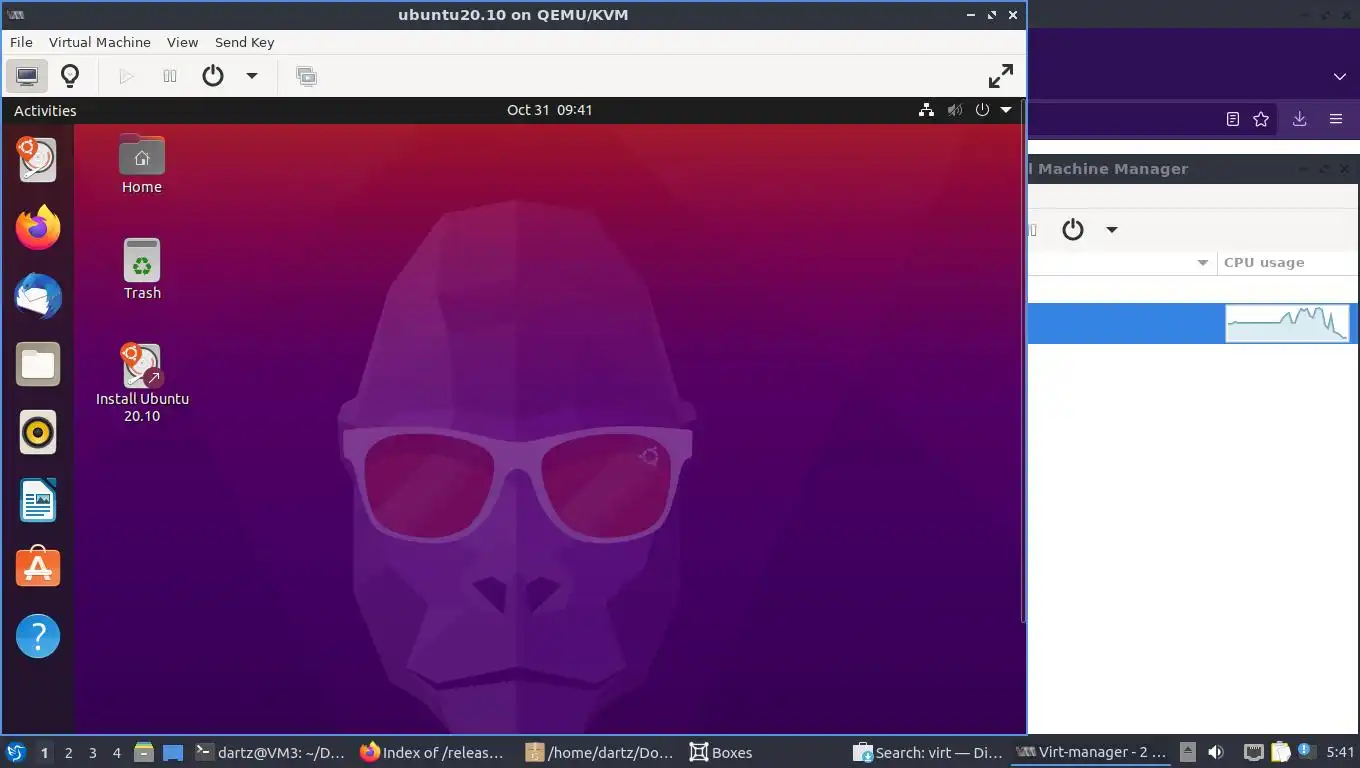This screenshot has height=768, width=1360.
Task: Open the guest clock calendar Oct 31 09:41
Action: [x=550, y=110]
